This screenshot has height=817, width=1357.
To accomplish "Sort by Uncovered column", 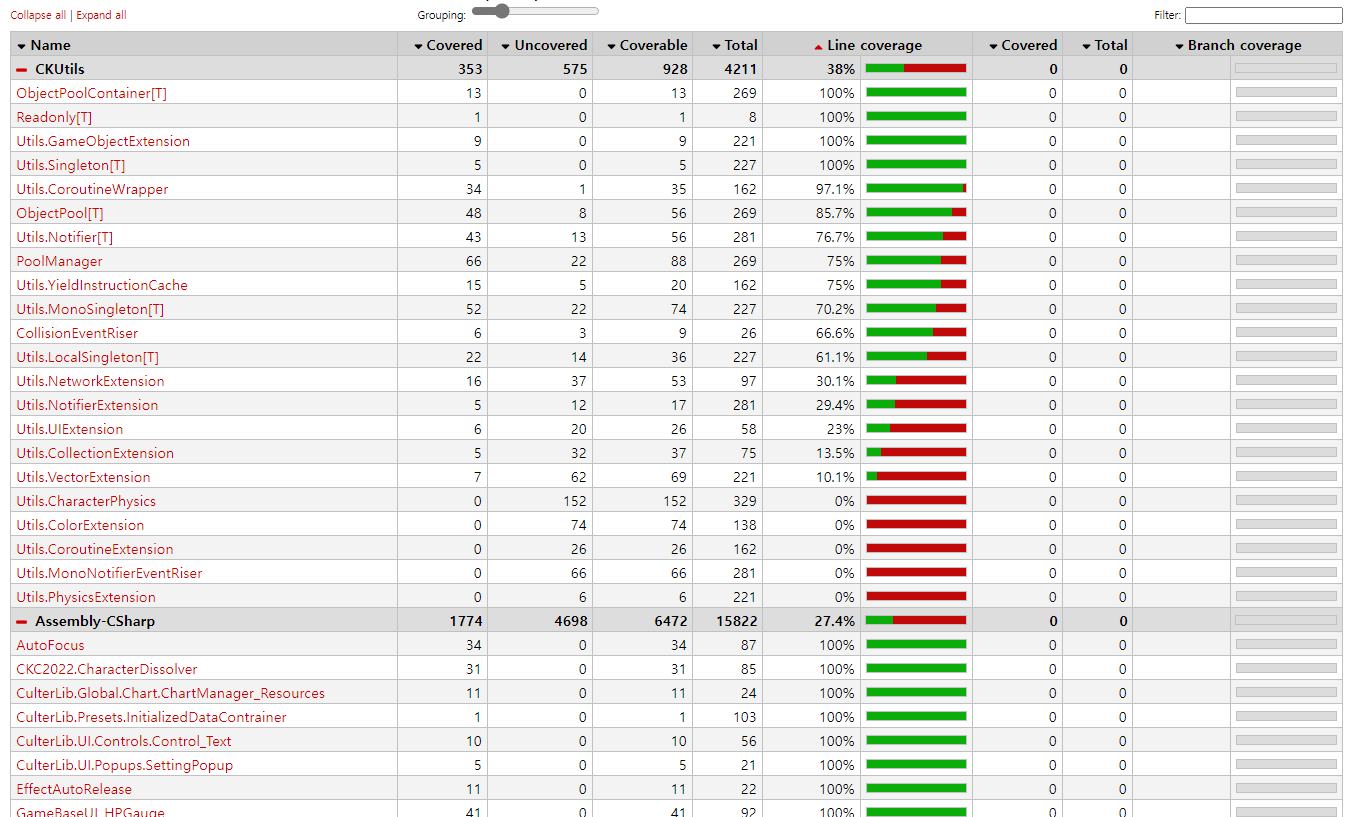I will 544,45.
